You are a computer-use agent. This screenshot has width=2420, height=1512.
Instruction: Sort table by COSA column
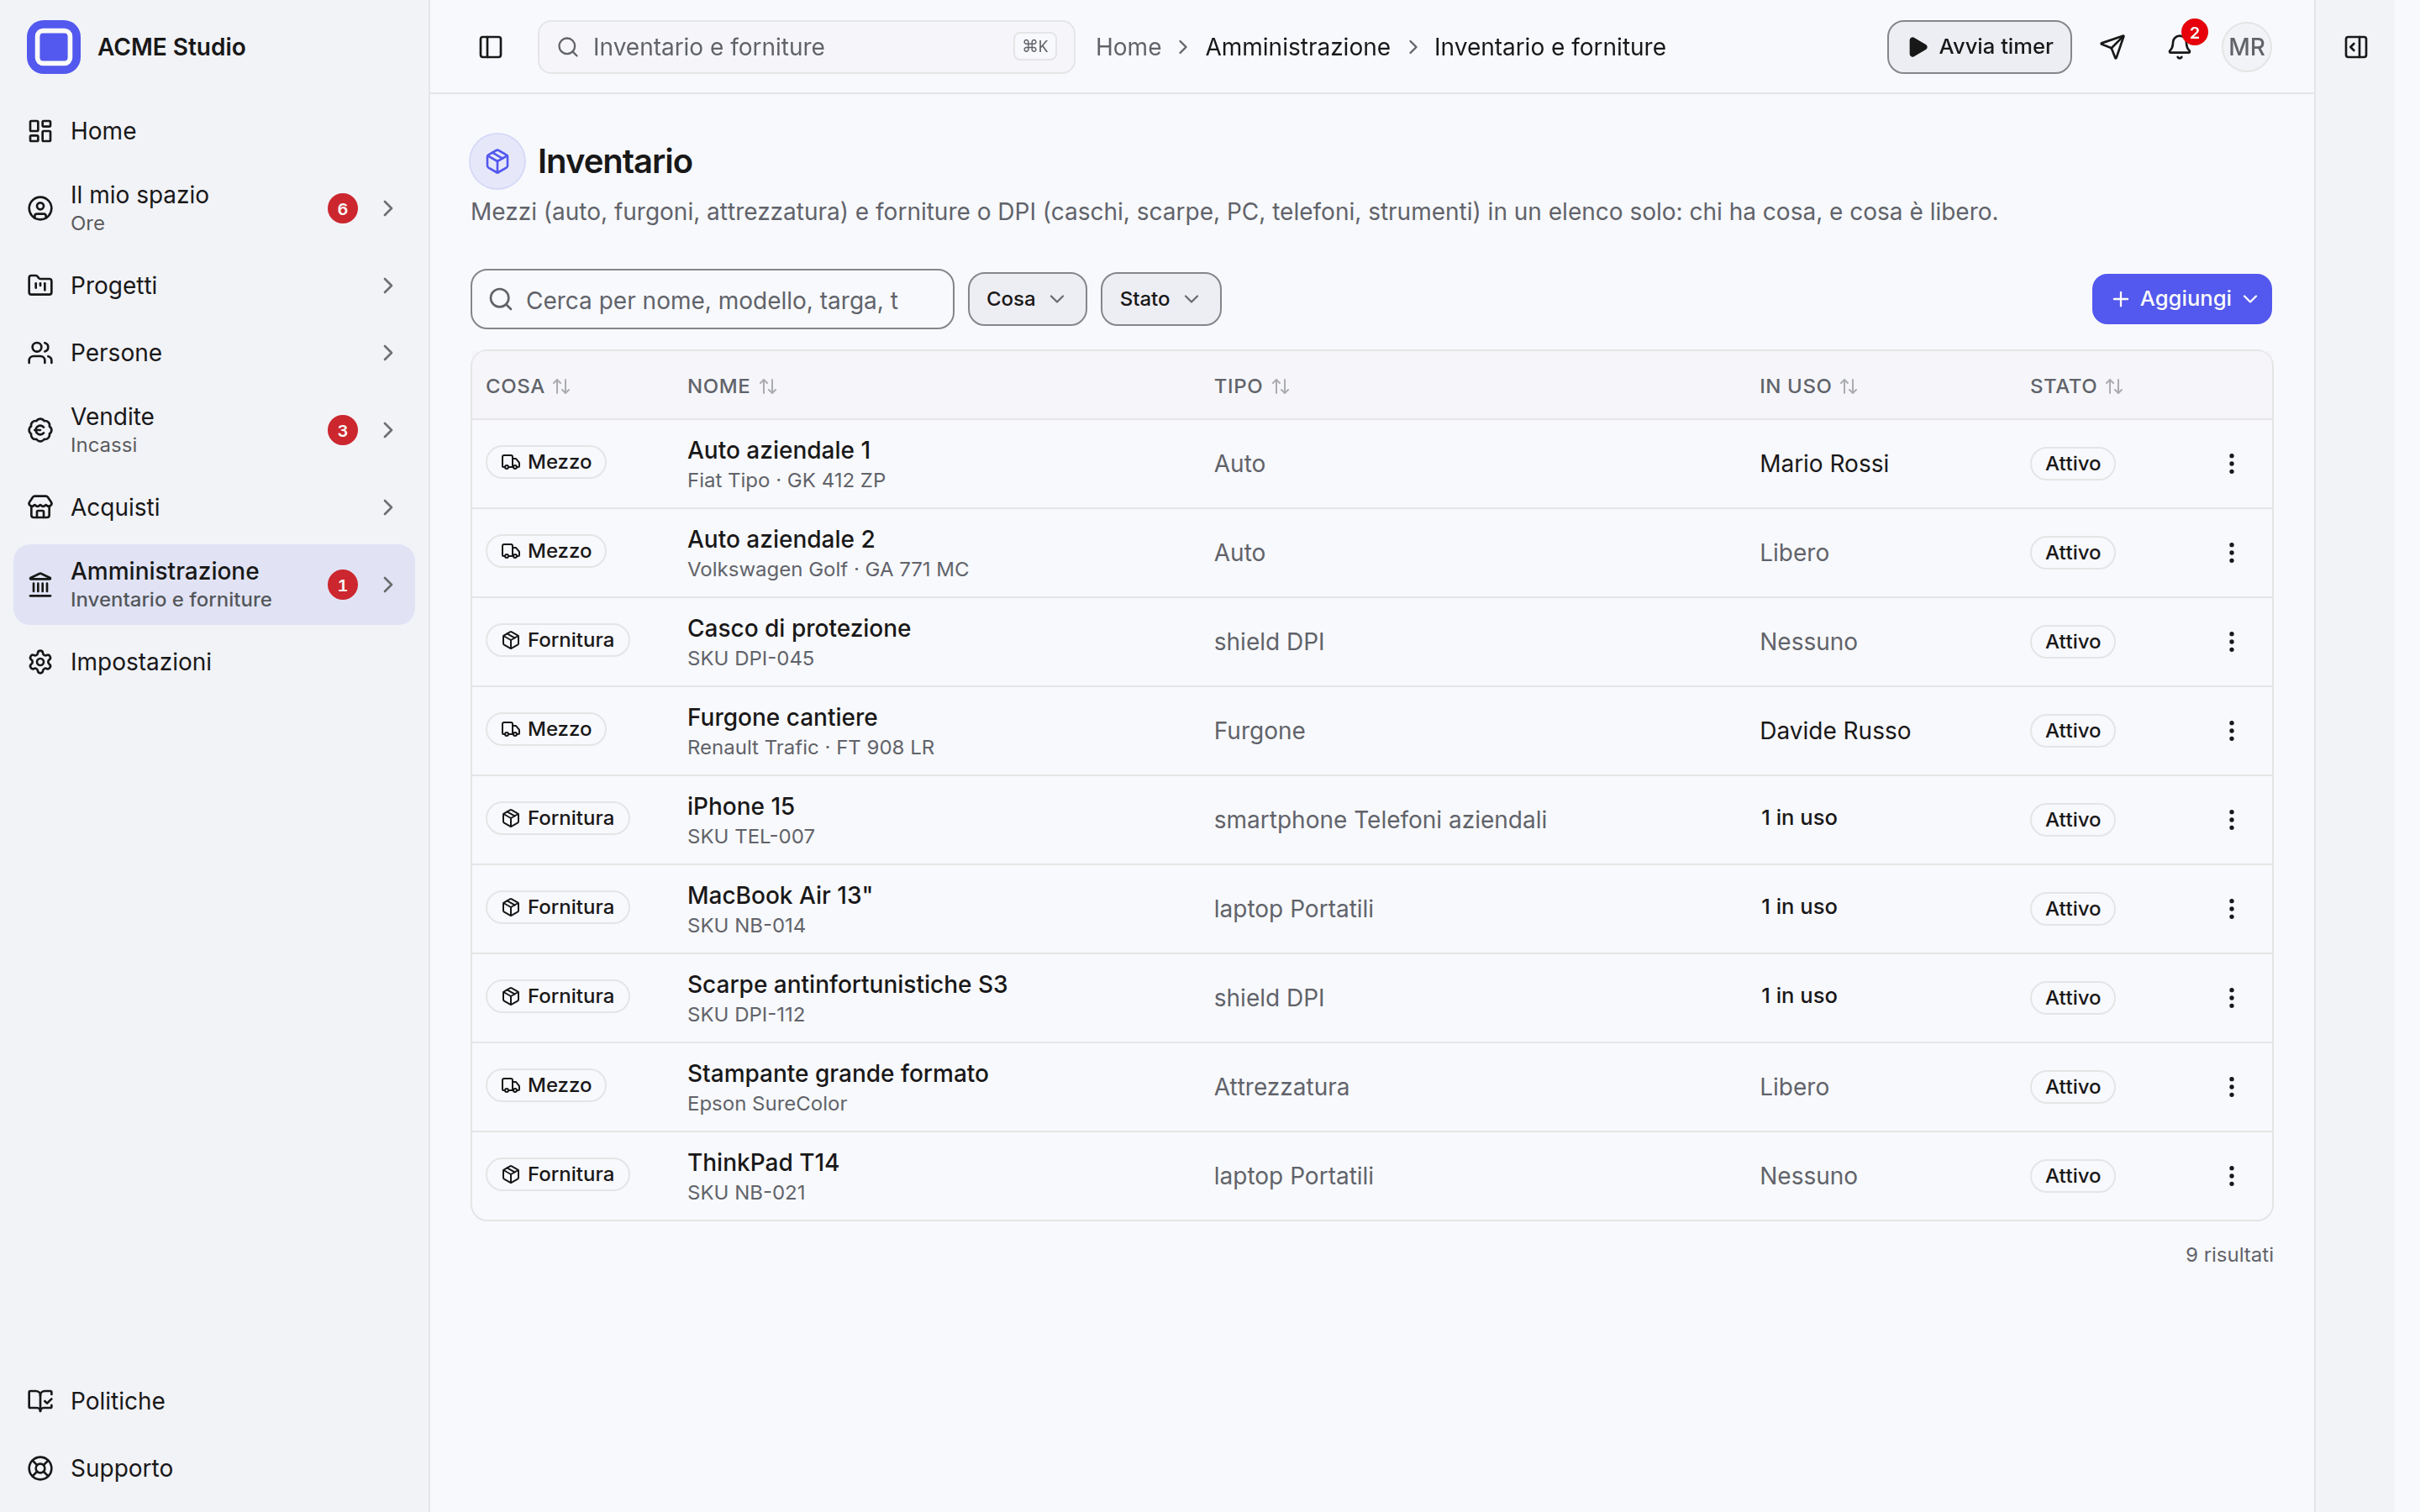(528, 386)
